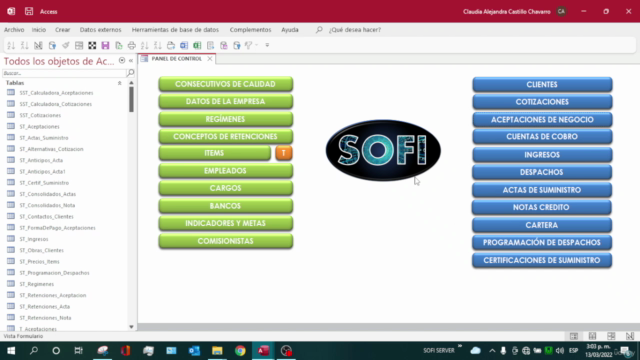Click the format painter brush icon
The image size is (640, 360).
(66, 45)
